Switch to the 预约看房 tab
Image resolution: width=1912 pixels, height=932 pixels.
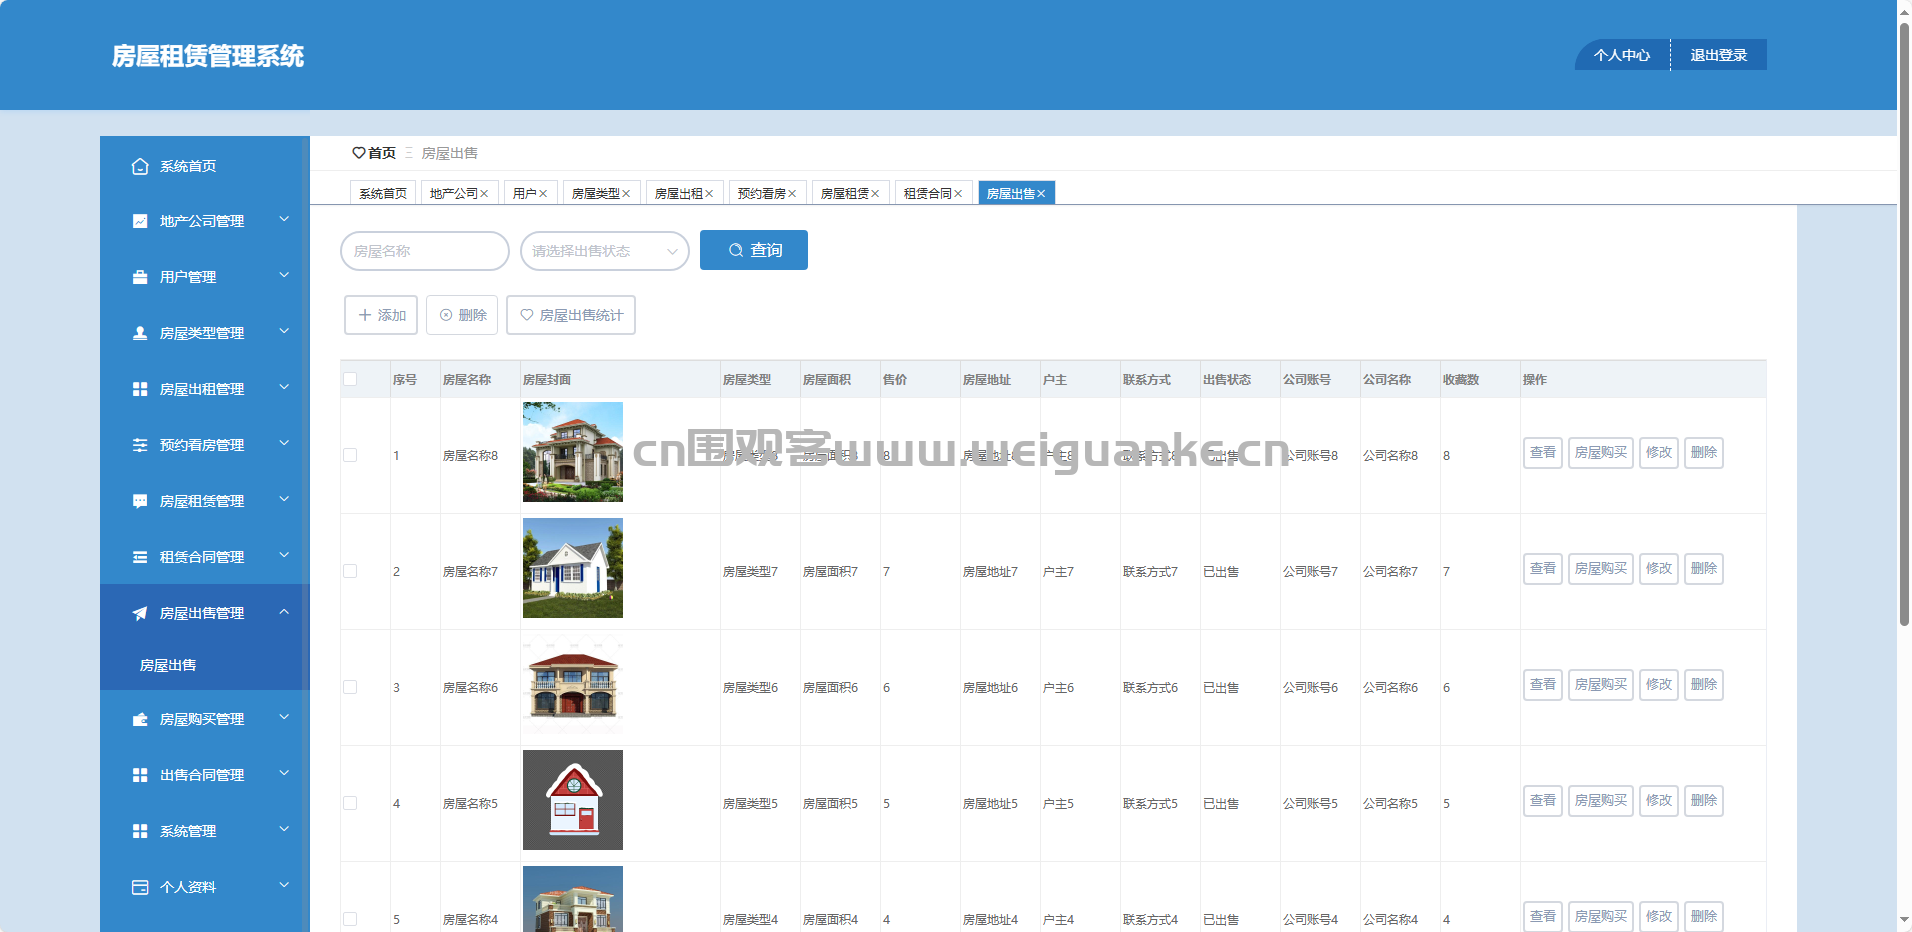coord(762,194)
